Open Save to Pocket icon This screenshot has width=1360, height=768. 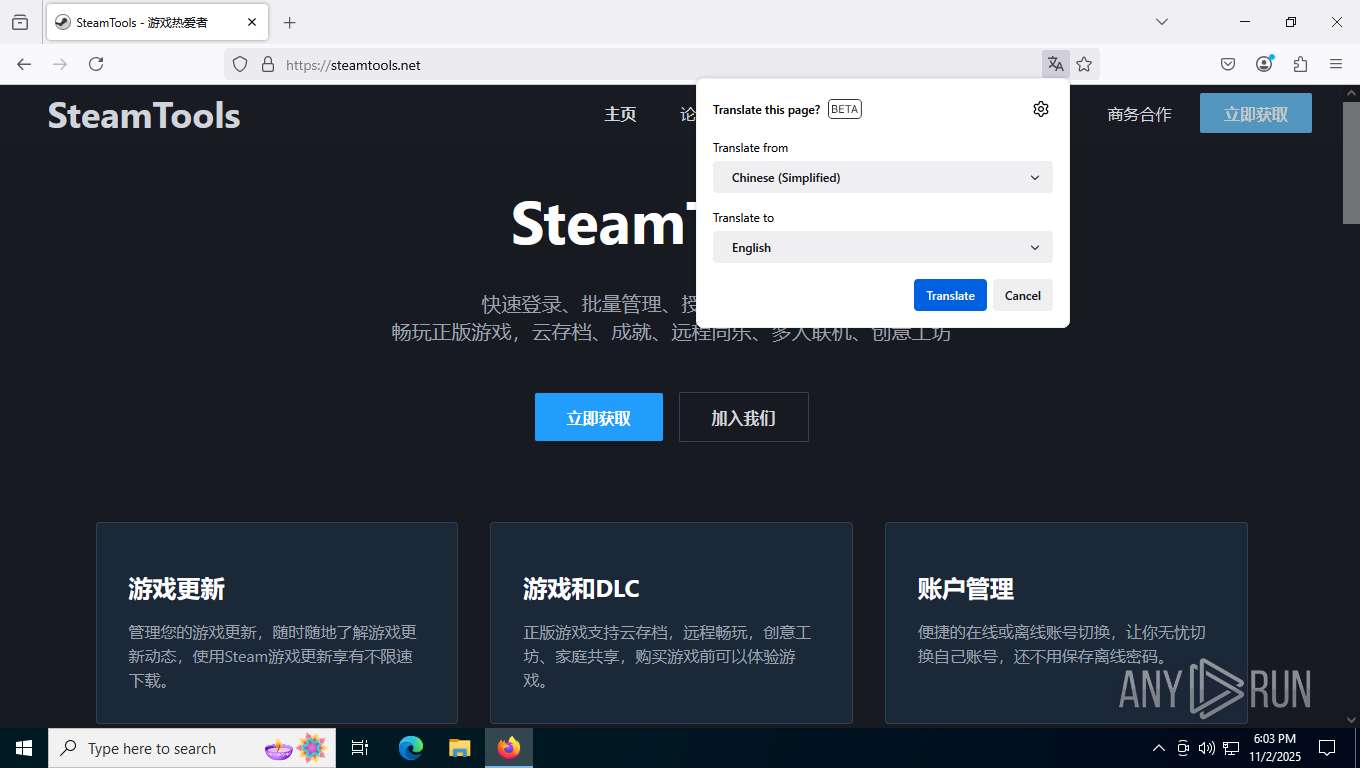pyautogui.click(x=1228, y=64)
